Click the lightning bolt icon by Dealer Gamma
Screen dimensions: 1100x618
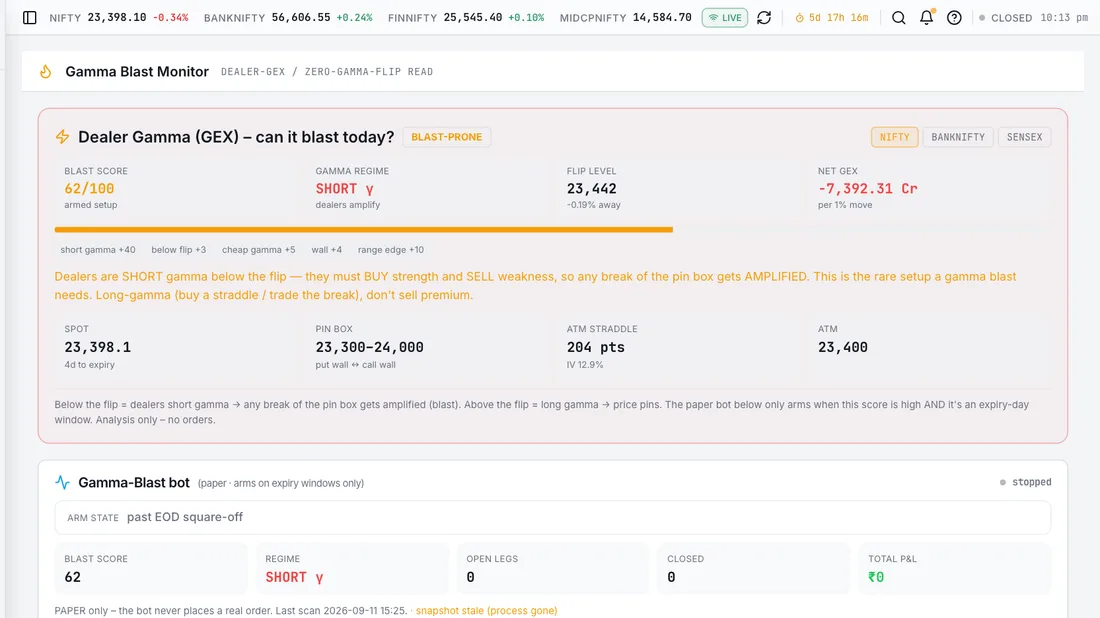(62, 137)
